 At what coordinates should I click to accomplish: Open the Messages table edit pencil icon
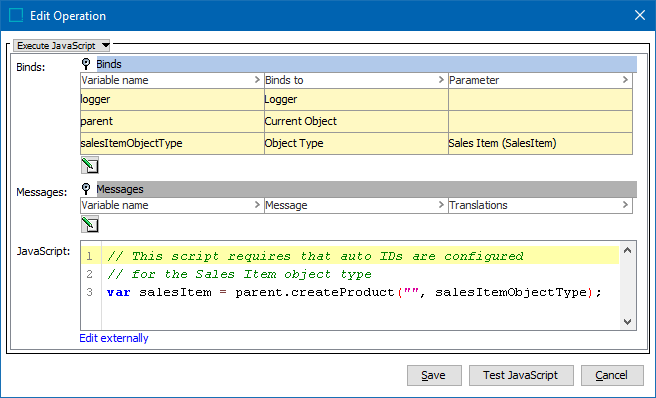click(90, 224)
